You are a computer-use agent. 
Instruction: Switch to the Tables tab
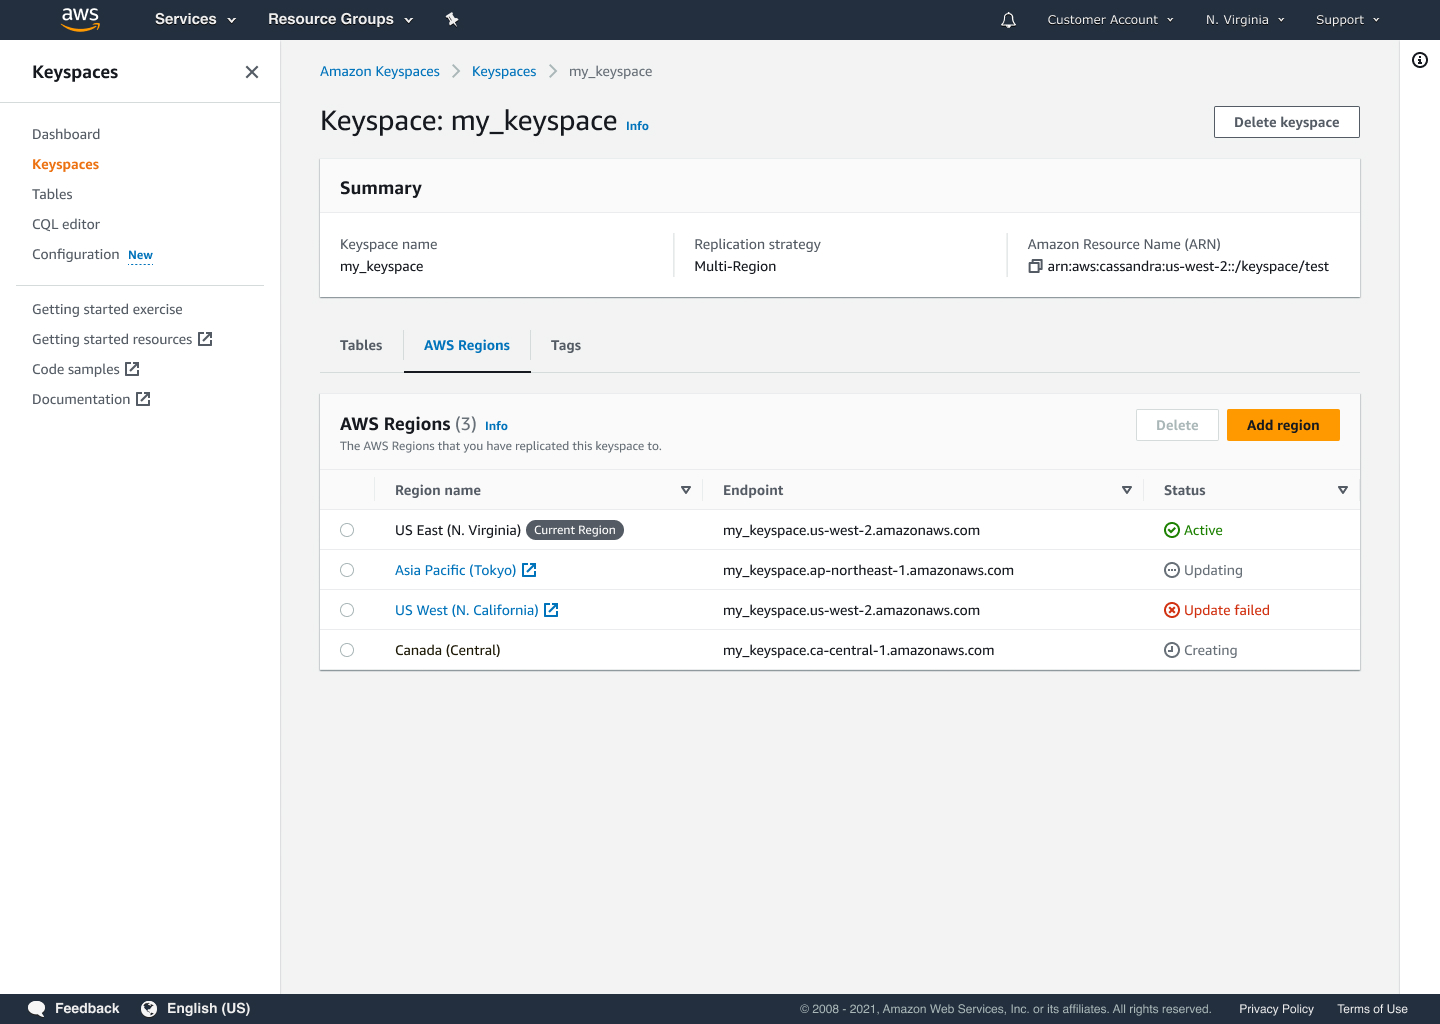[x=361, y=345]
